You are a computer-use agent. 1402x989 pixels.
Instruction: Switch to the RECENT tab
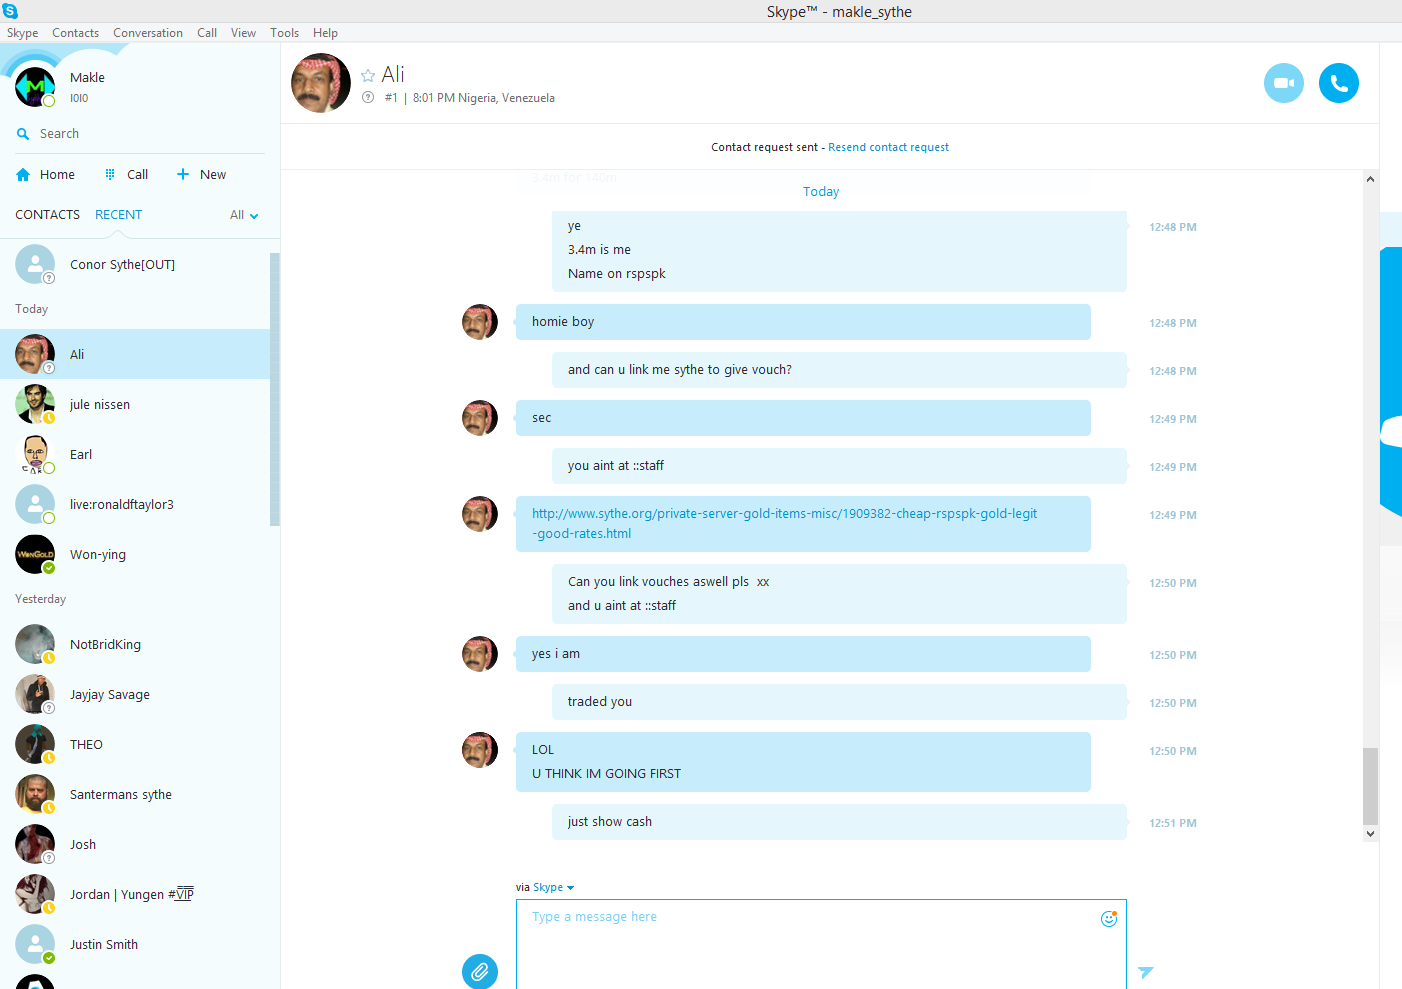pos(119,215)
